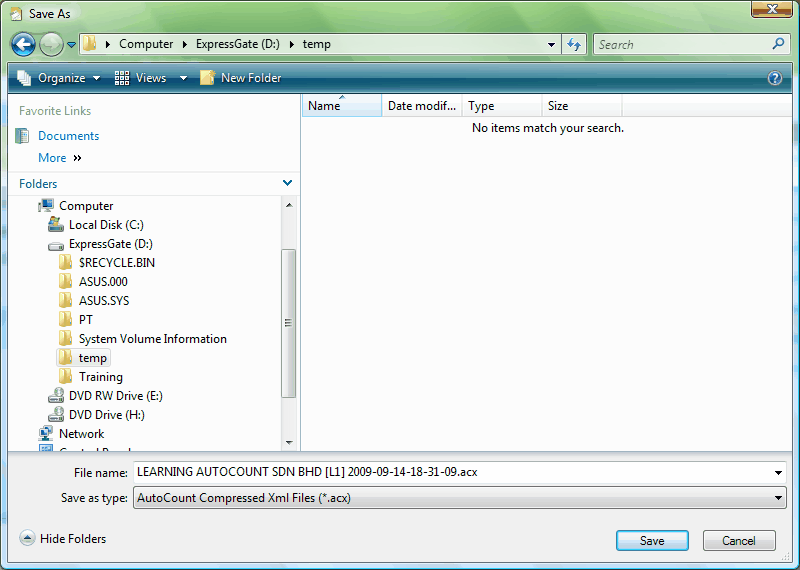Select DVD RW Drive (E:)

pyautogui.click(x=116, y=395)
